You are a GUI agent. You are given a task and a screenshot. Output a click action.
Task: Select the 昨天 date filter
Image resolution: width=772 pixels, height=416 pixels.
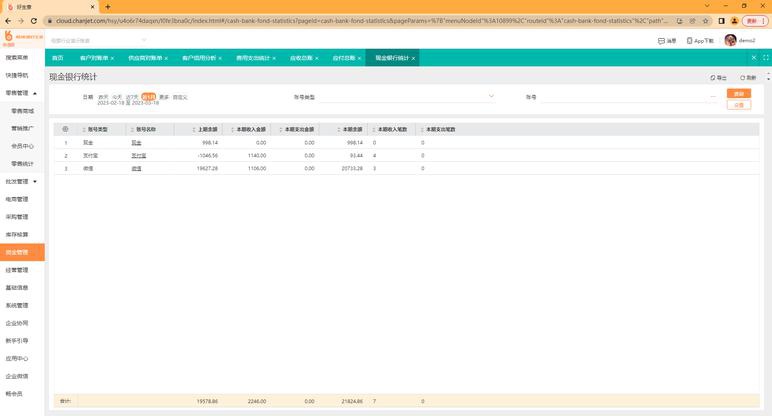point(103,97)
